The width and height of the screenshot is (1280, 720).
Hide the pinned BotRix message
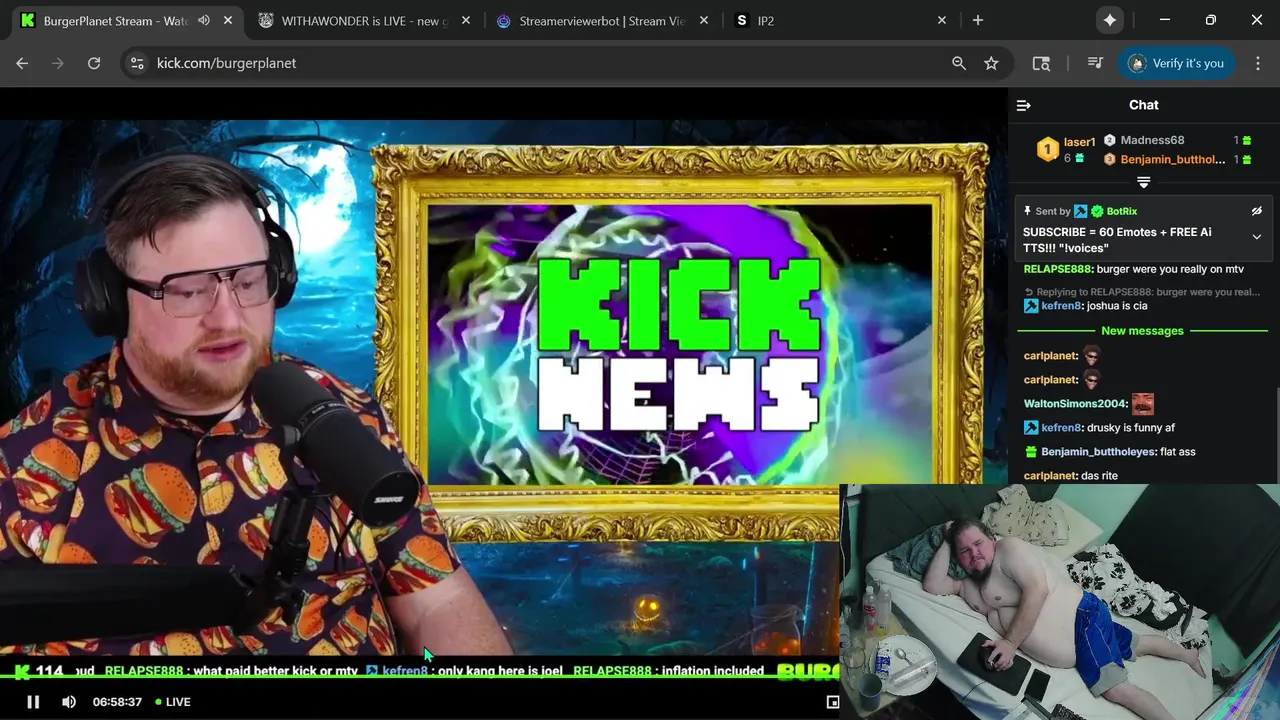click(x=1257, y=211)
